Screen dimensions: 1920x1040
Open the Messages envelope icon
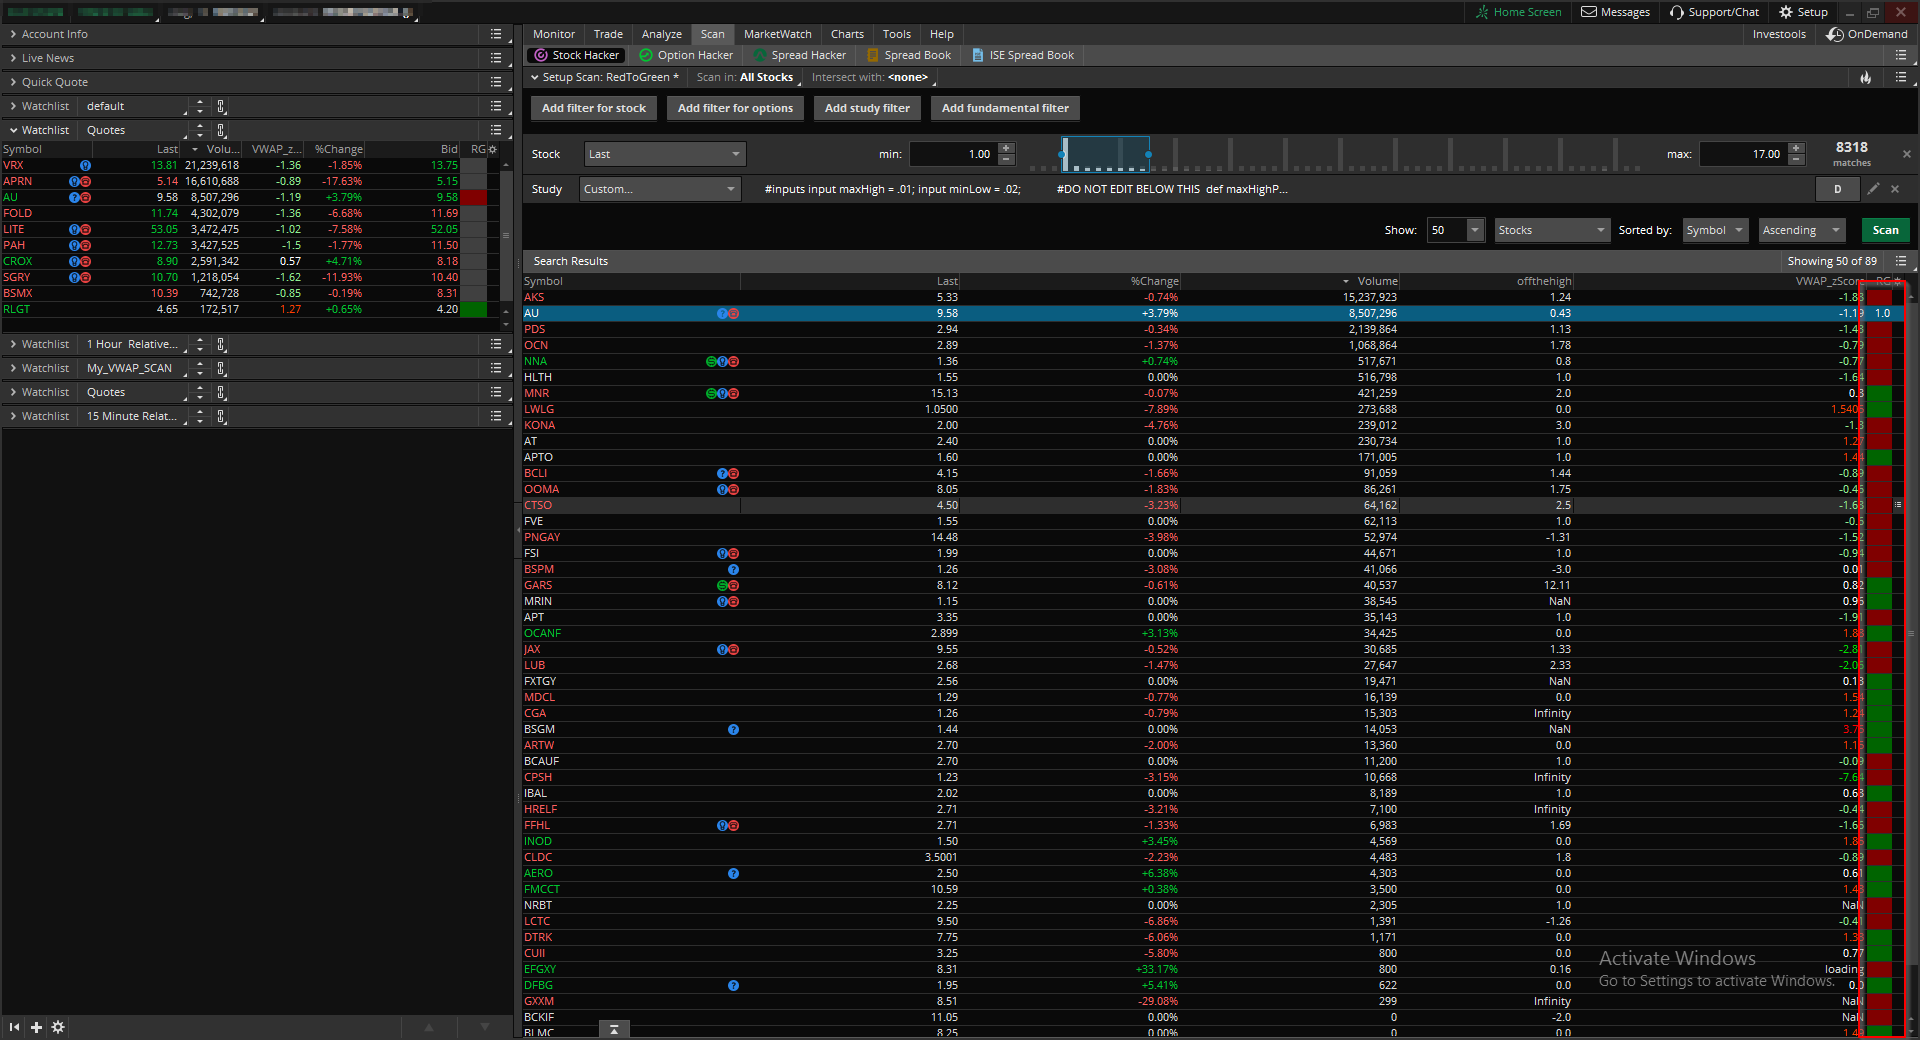[1589, 12]
